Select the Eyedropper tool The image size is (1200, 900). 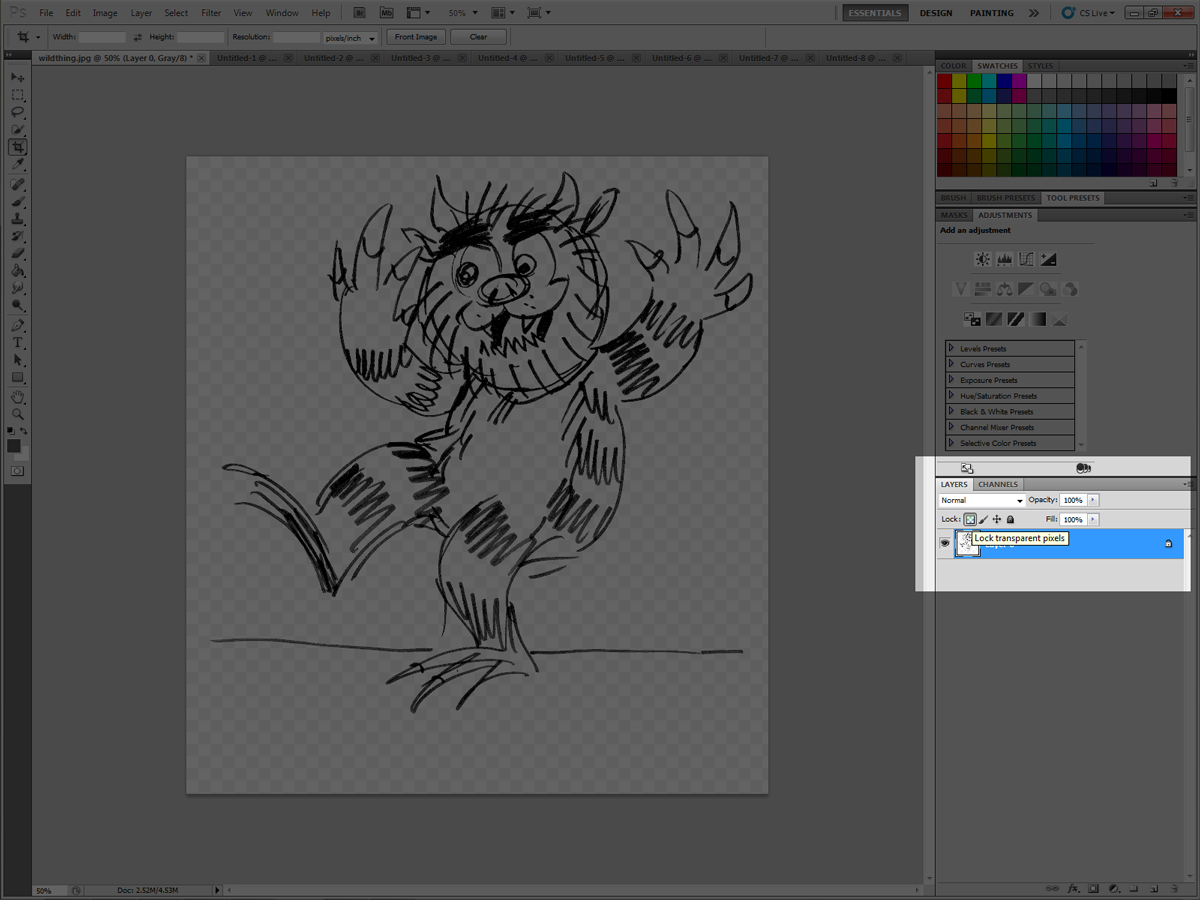pyautogui.click(x=18, y=165)
